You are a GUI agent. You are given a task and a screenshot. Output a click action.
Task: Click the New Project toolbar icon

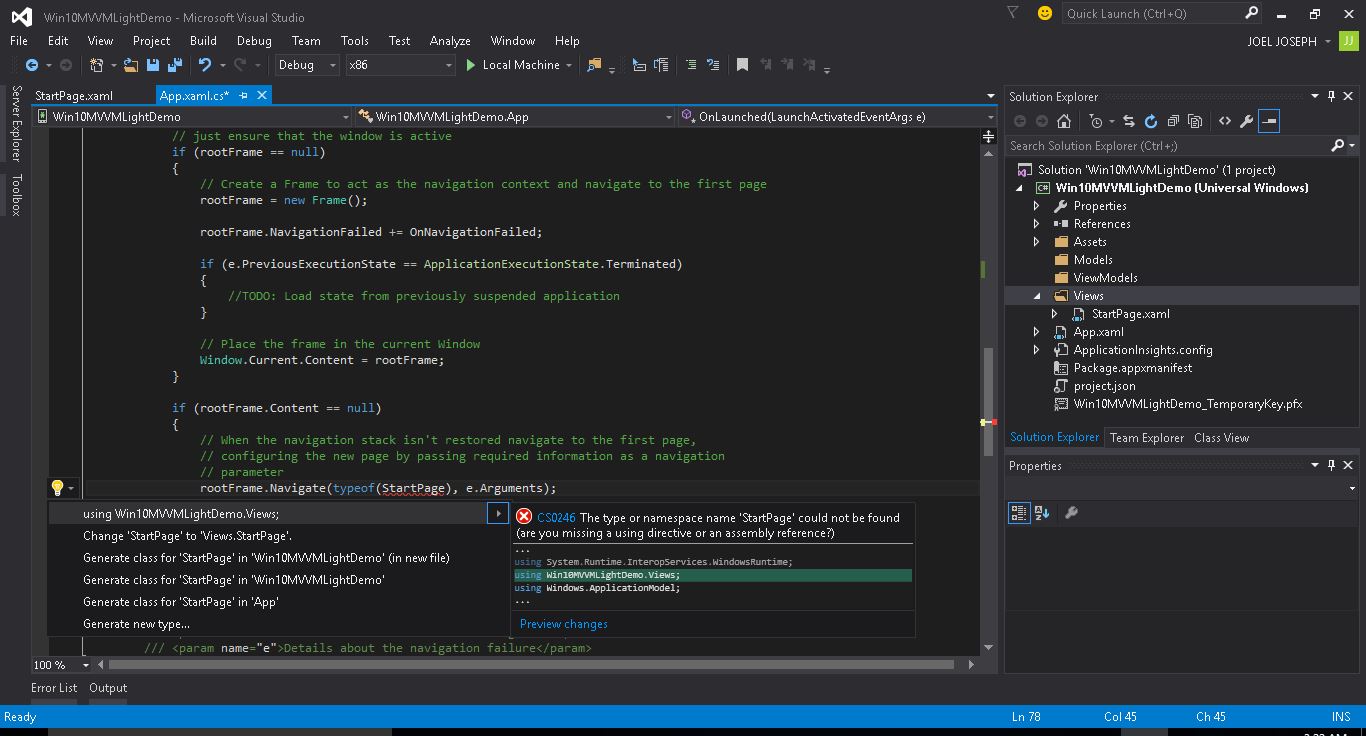[97, 65]
